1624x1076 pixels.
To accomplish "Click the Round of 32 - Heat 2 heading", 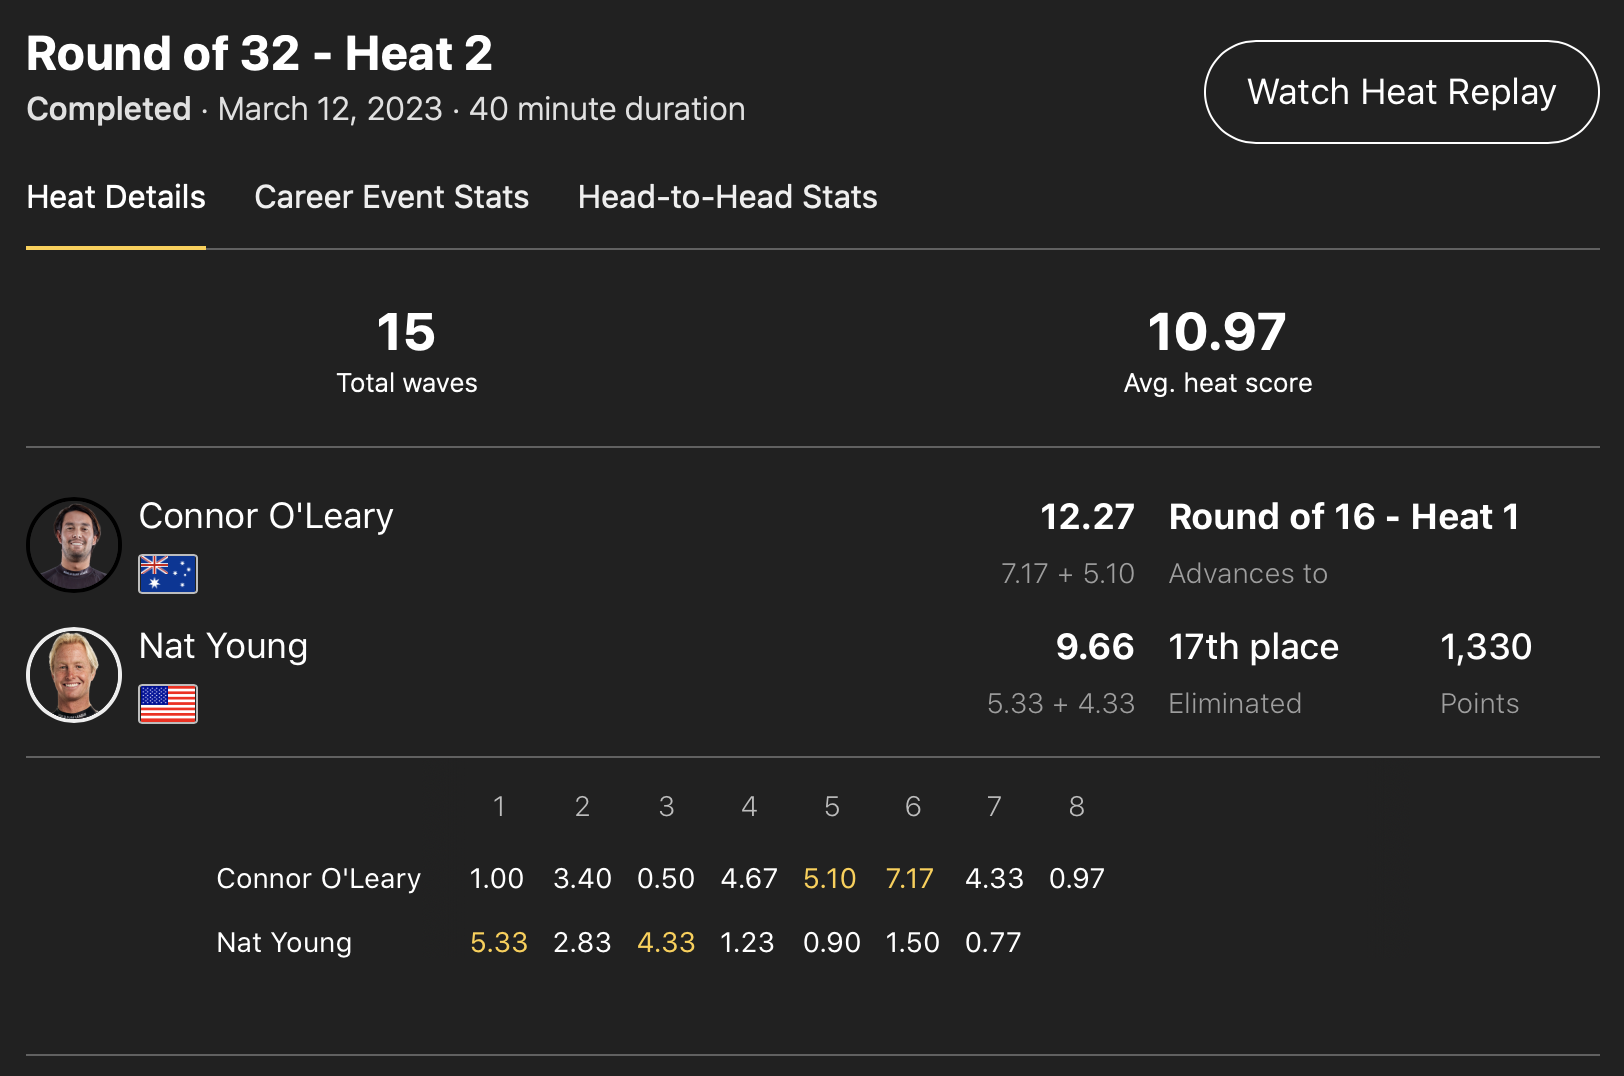I will coord(259,54).
